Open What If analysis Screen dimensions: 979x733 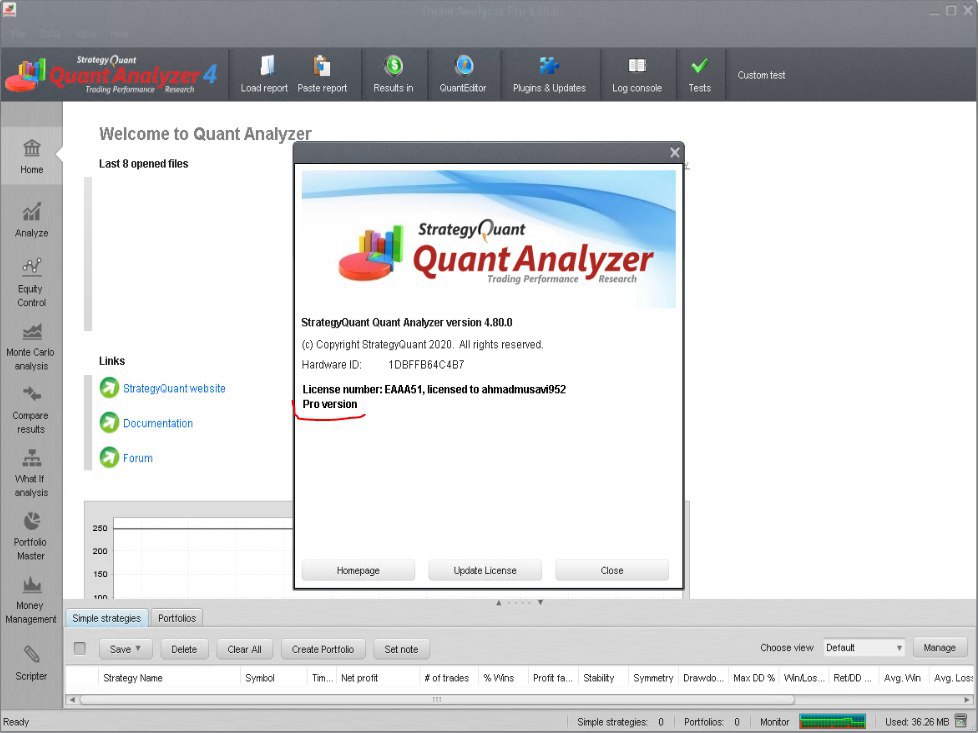click(31, 473)
